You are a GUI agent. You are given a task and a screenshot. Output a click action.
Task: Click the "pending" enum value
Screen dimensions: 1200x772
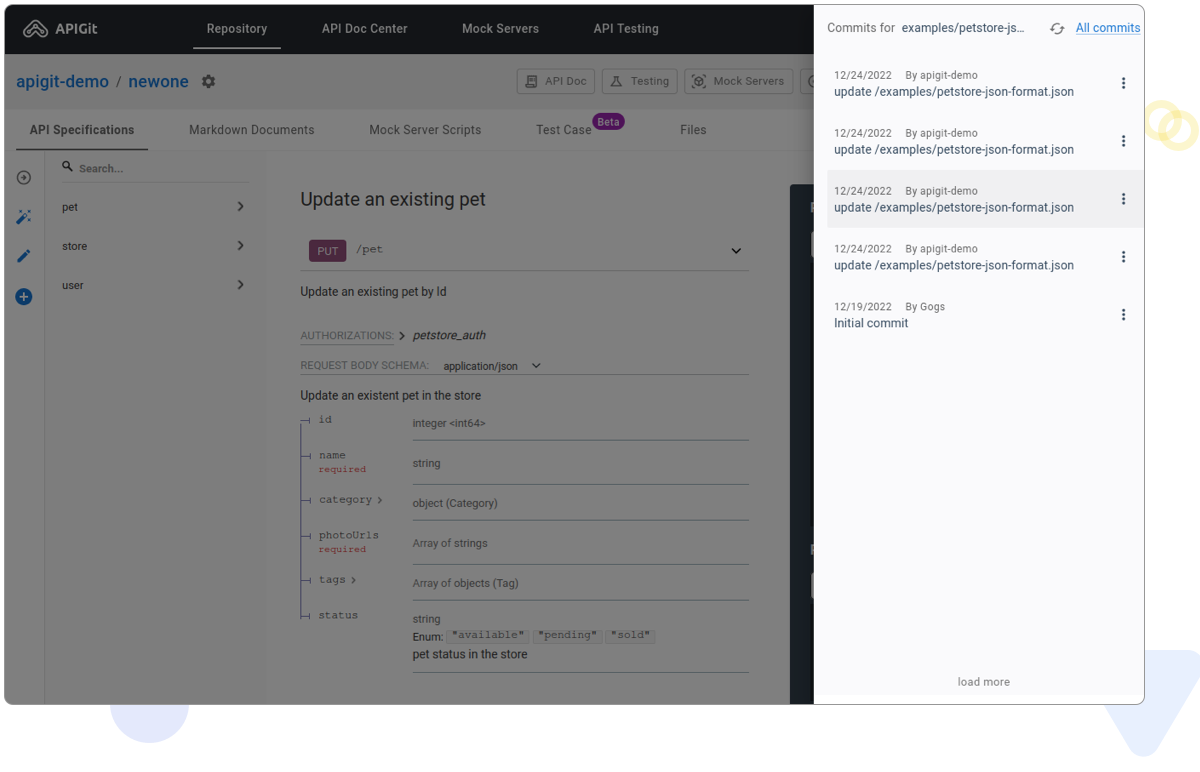tap(568, 635)
